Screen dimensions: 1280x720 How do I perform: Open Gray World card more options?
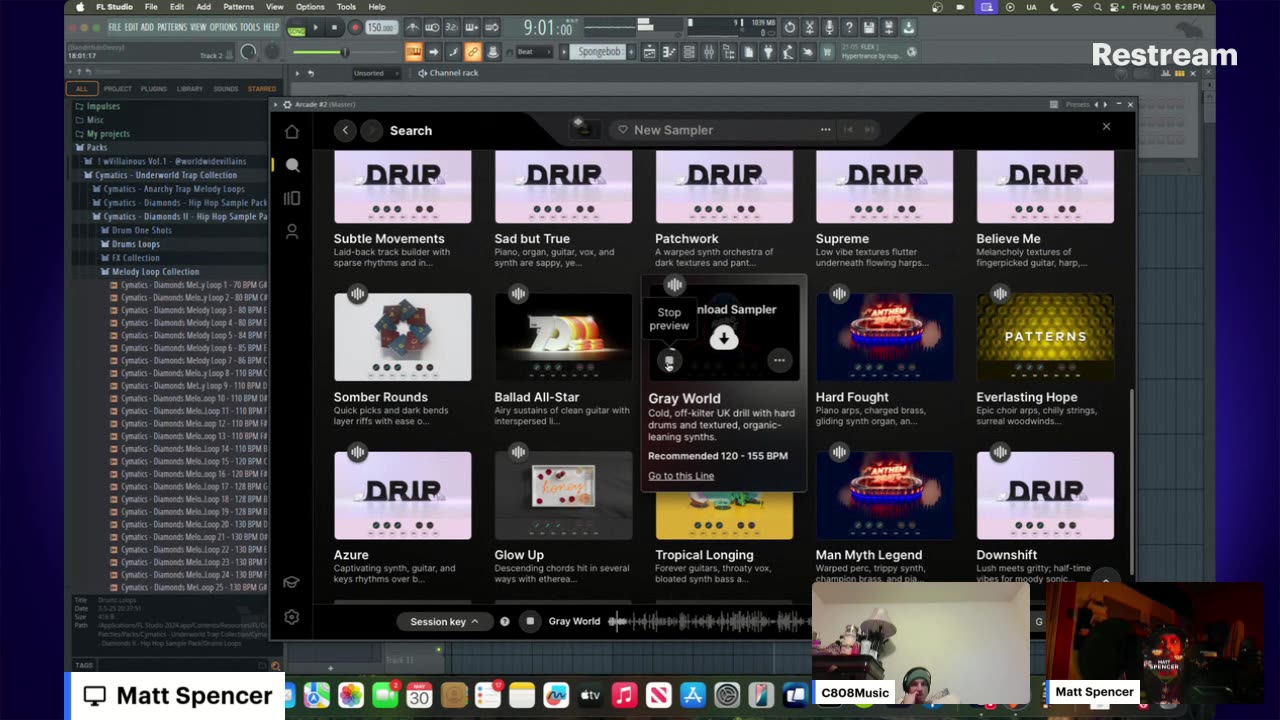[779, 361]
